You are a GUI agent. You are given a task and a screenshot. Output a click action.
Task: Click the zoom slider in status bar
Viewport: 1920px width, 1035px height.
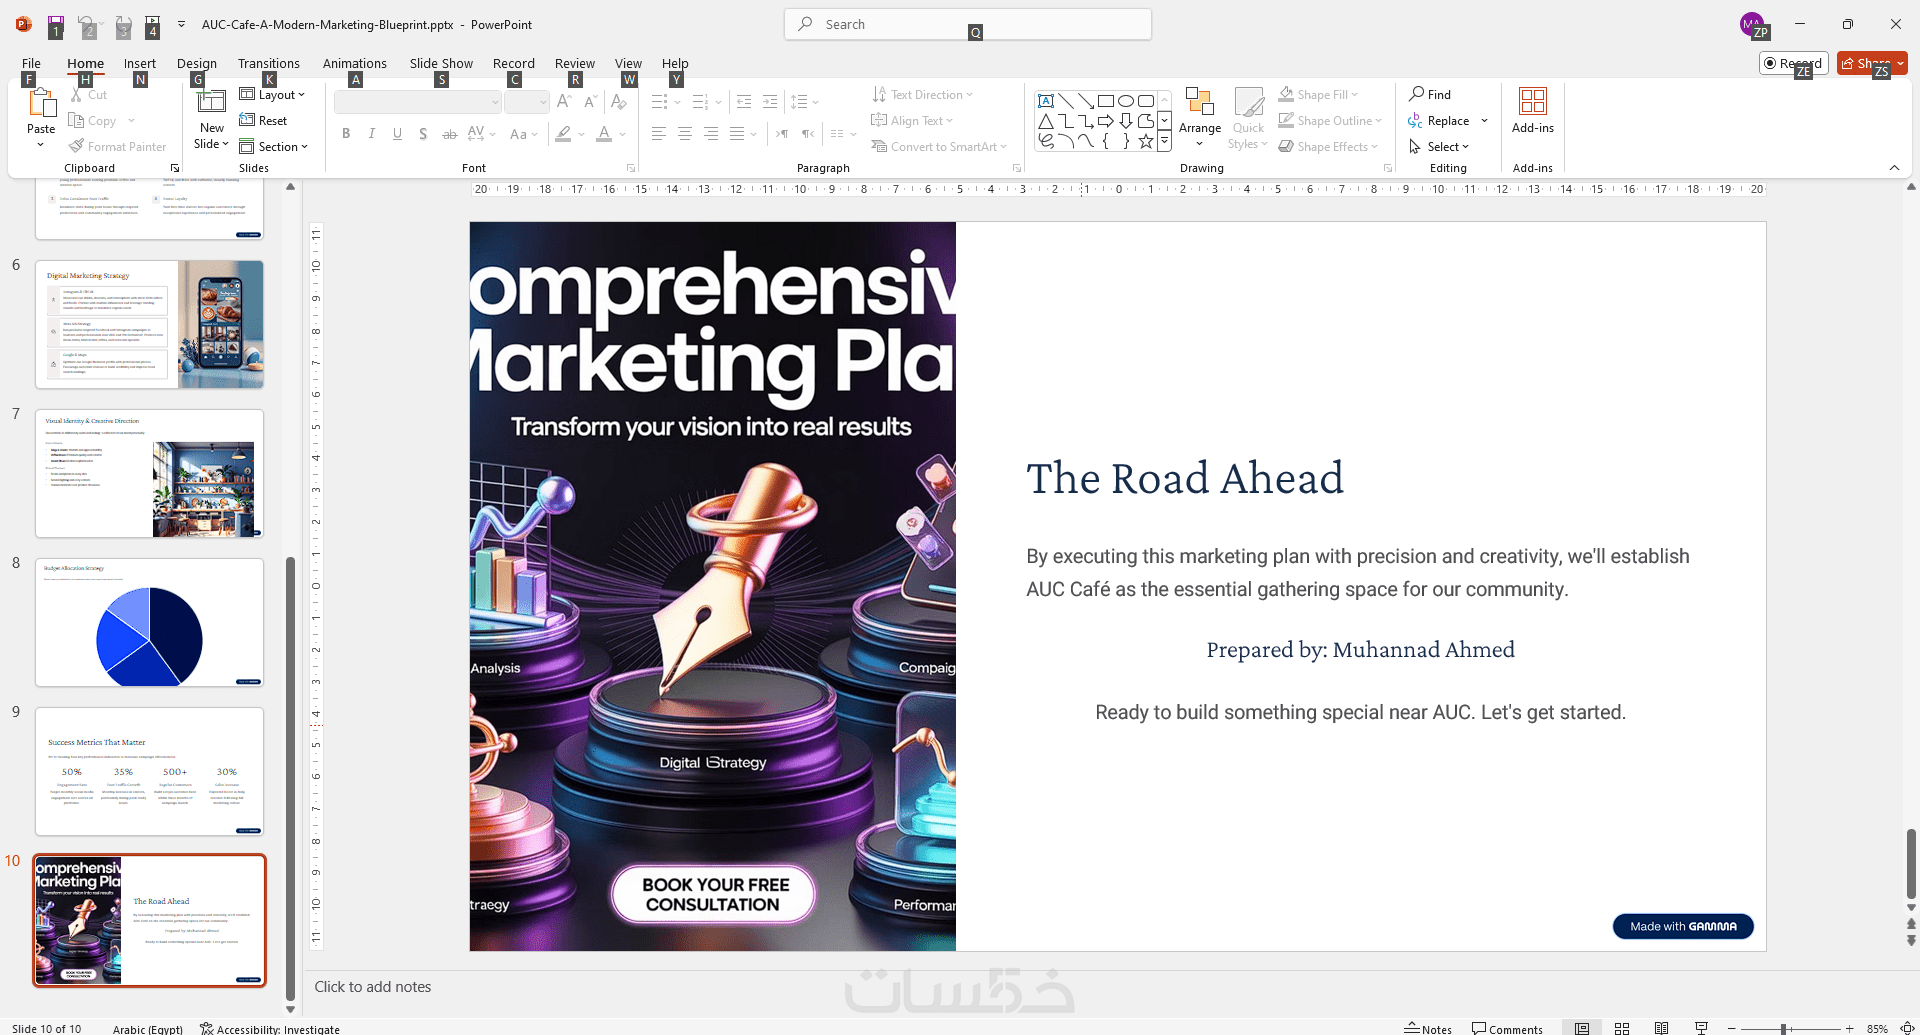1784,1028
